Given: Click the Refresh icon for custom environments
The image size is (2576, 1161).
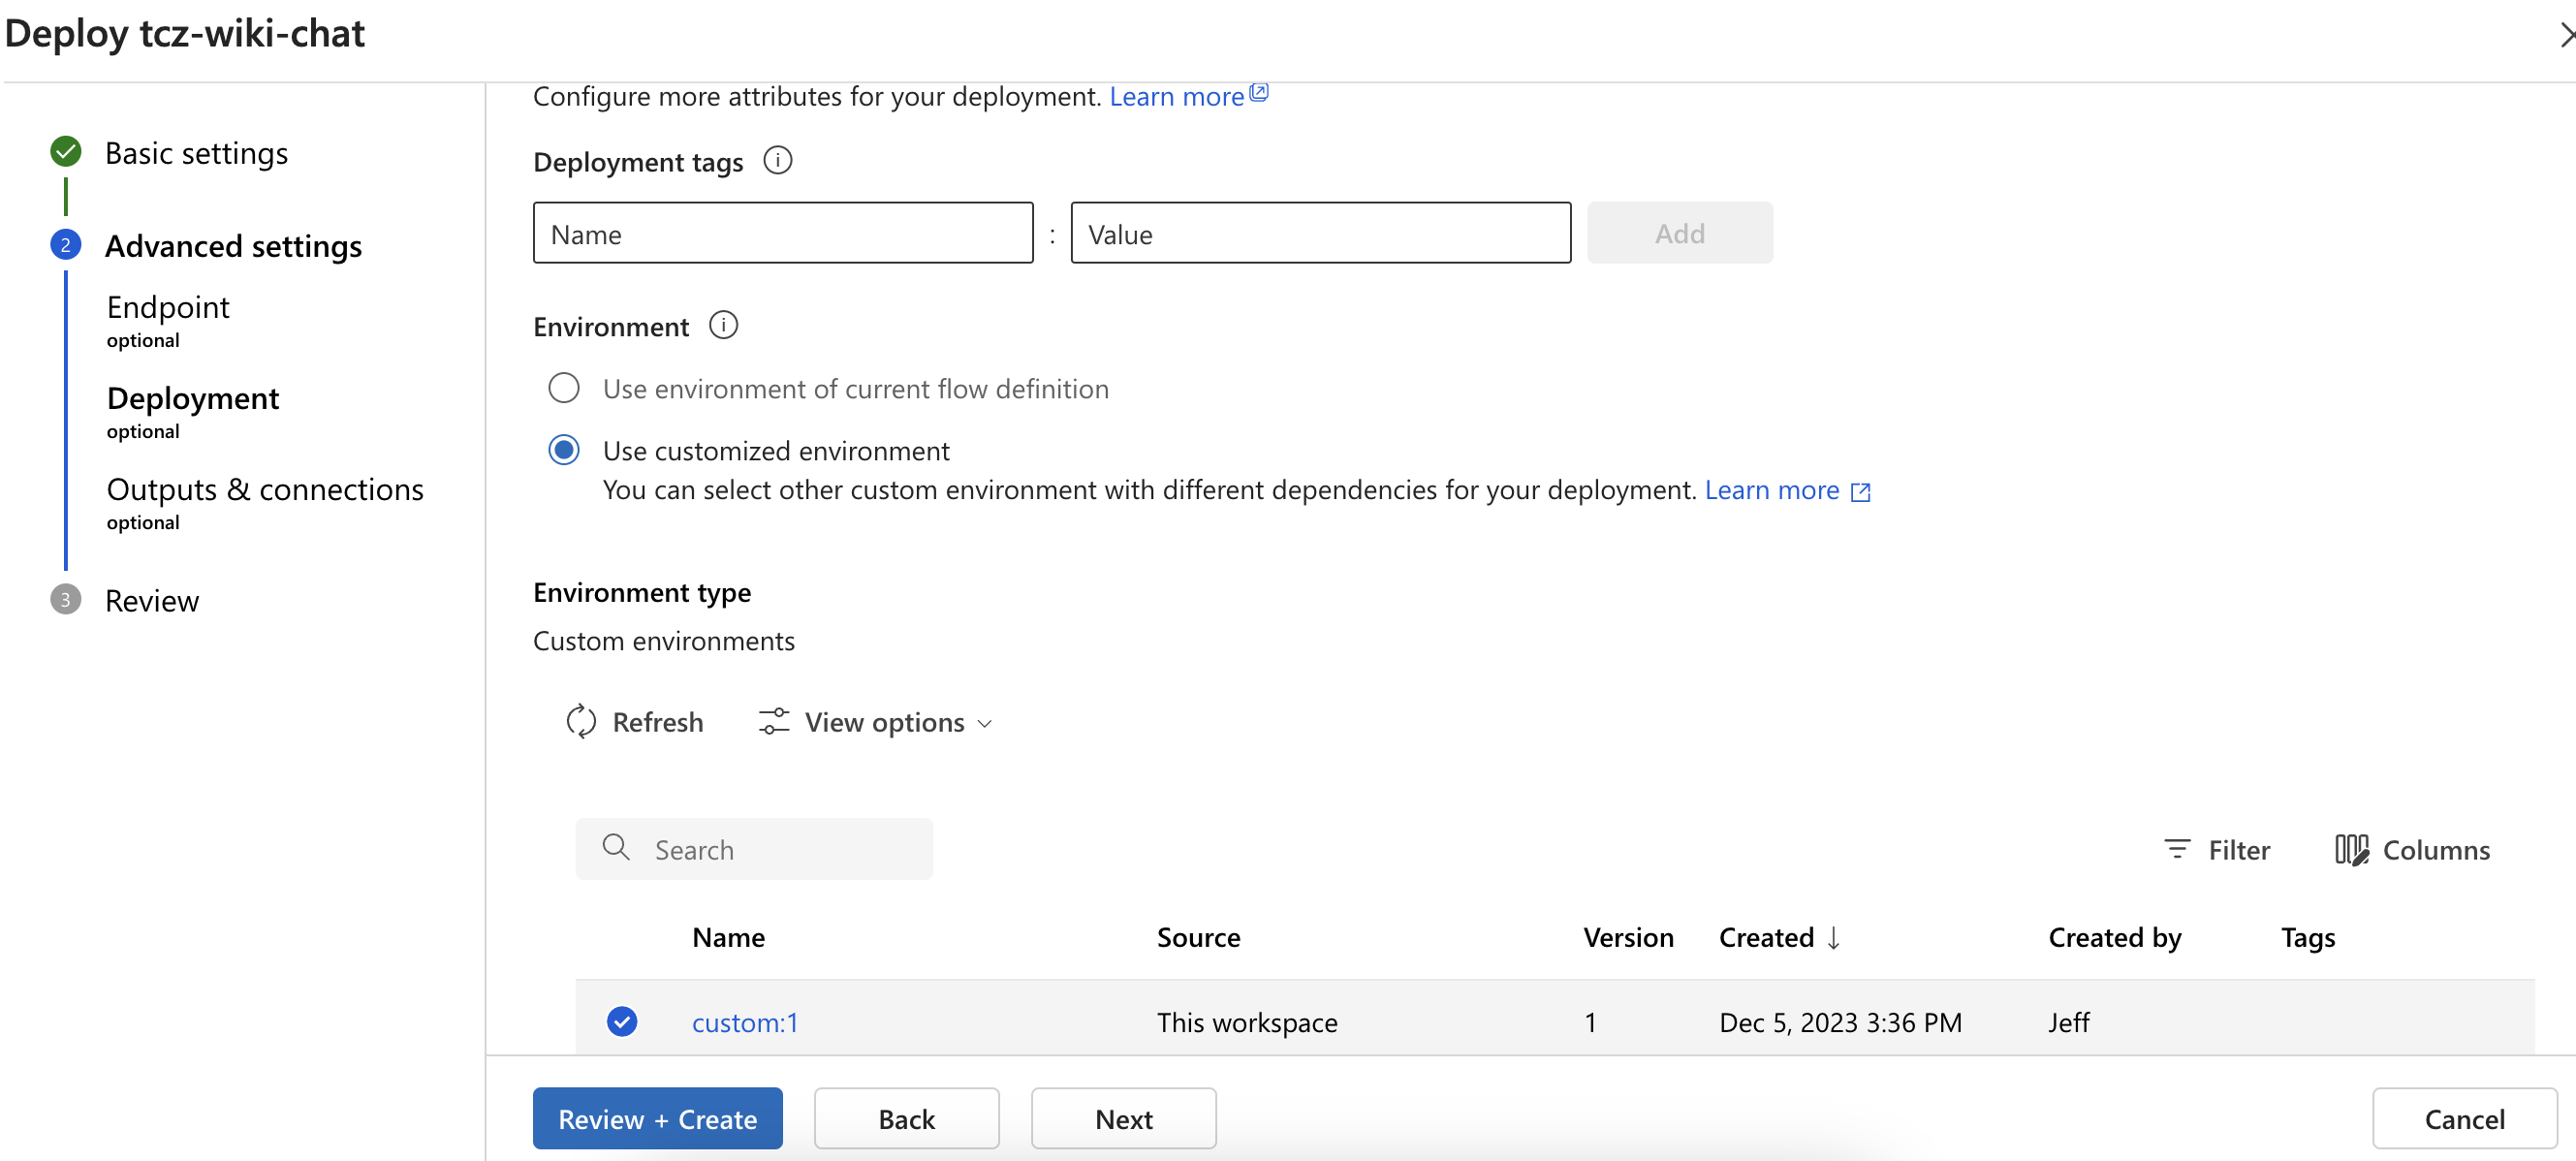Looking at the screenshot, I should [581, 721].
